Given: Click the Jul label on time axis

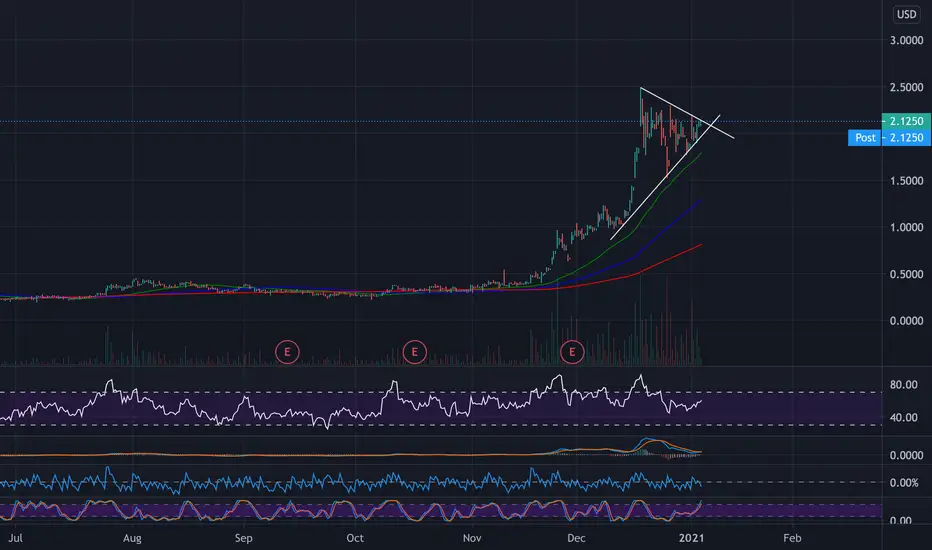Looking at the screenshot, I should click(x=15, y=538).
